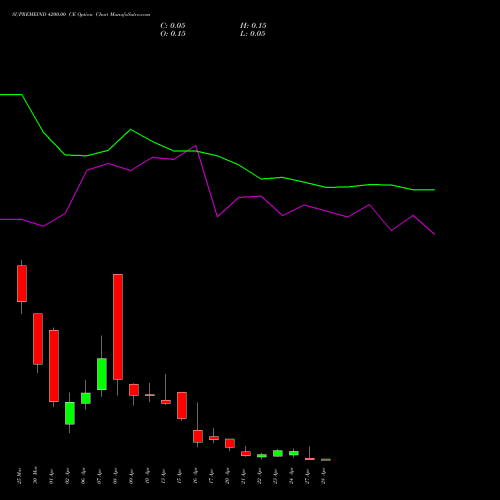
Task: Click the red candle above 20 Apr
Action: (230, 443)
